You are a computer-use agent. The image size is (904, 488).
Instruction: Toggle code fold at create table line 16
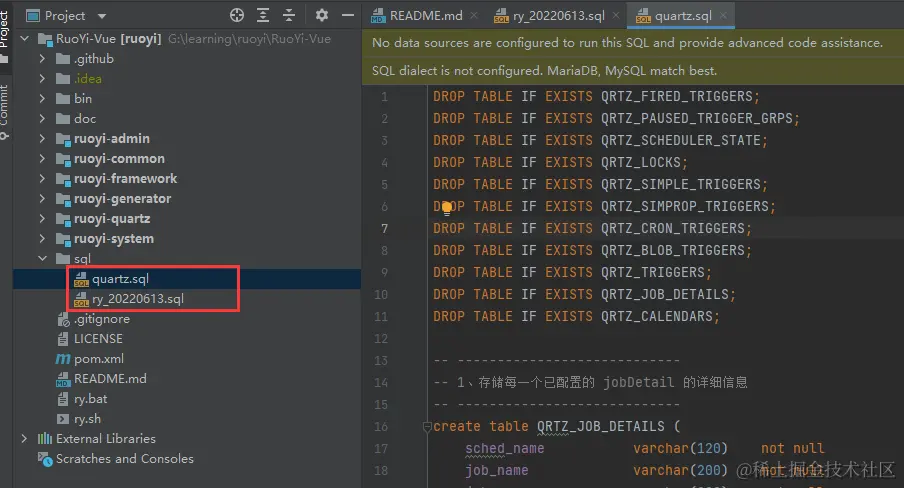tap(427, 427)
